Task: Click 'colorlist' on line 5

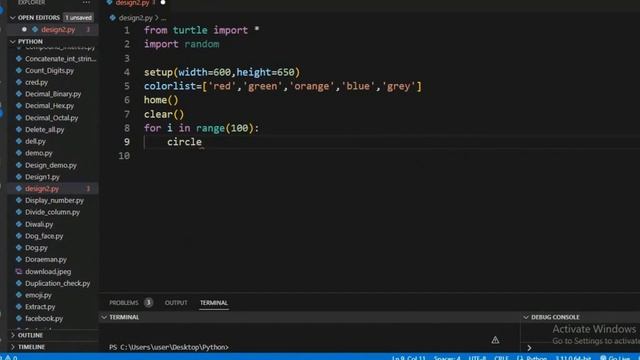Action: tap(170, 86)
